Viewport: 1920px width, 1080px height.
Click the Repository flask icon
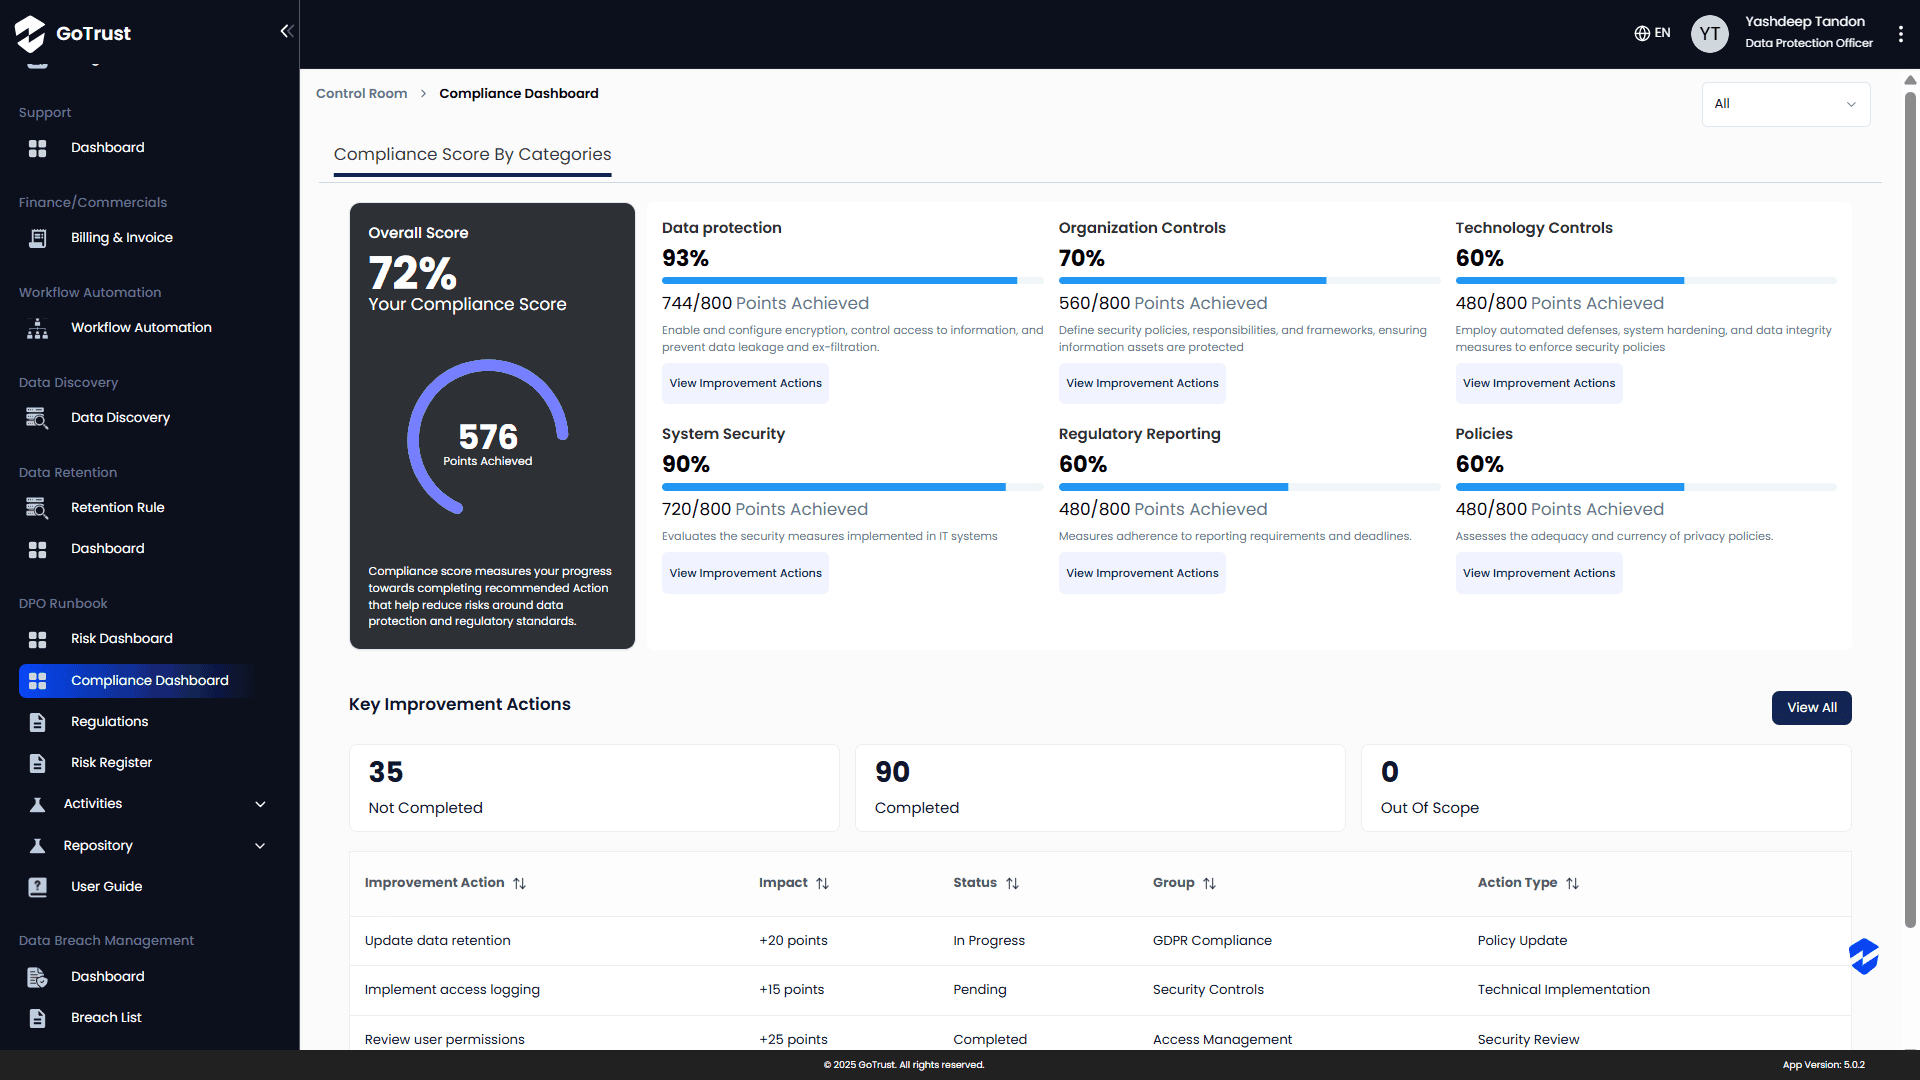pos(38,846)
